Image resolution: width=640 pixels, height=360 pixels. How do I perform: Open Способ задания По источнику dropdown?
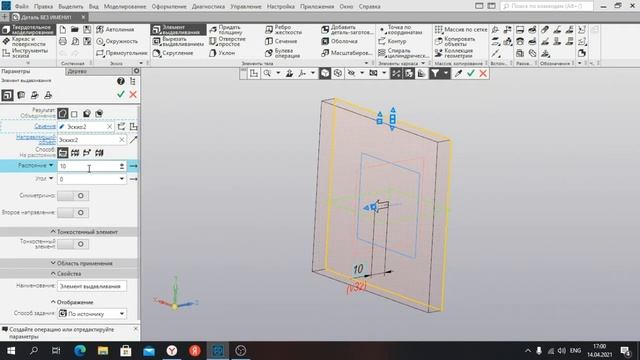click(x=122, y=314)
